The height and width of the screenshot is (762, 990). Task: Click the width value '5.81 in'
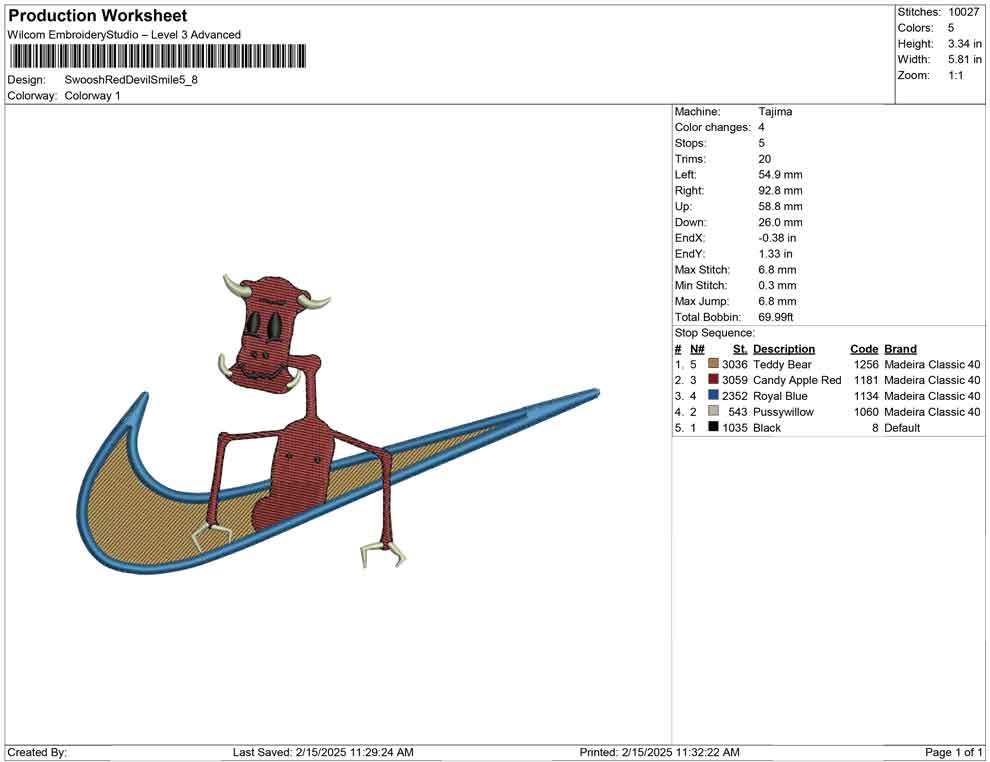pos(965,59)
